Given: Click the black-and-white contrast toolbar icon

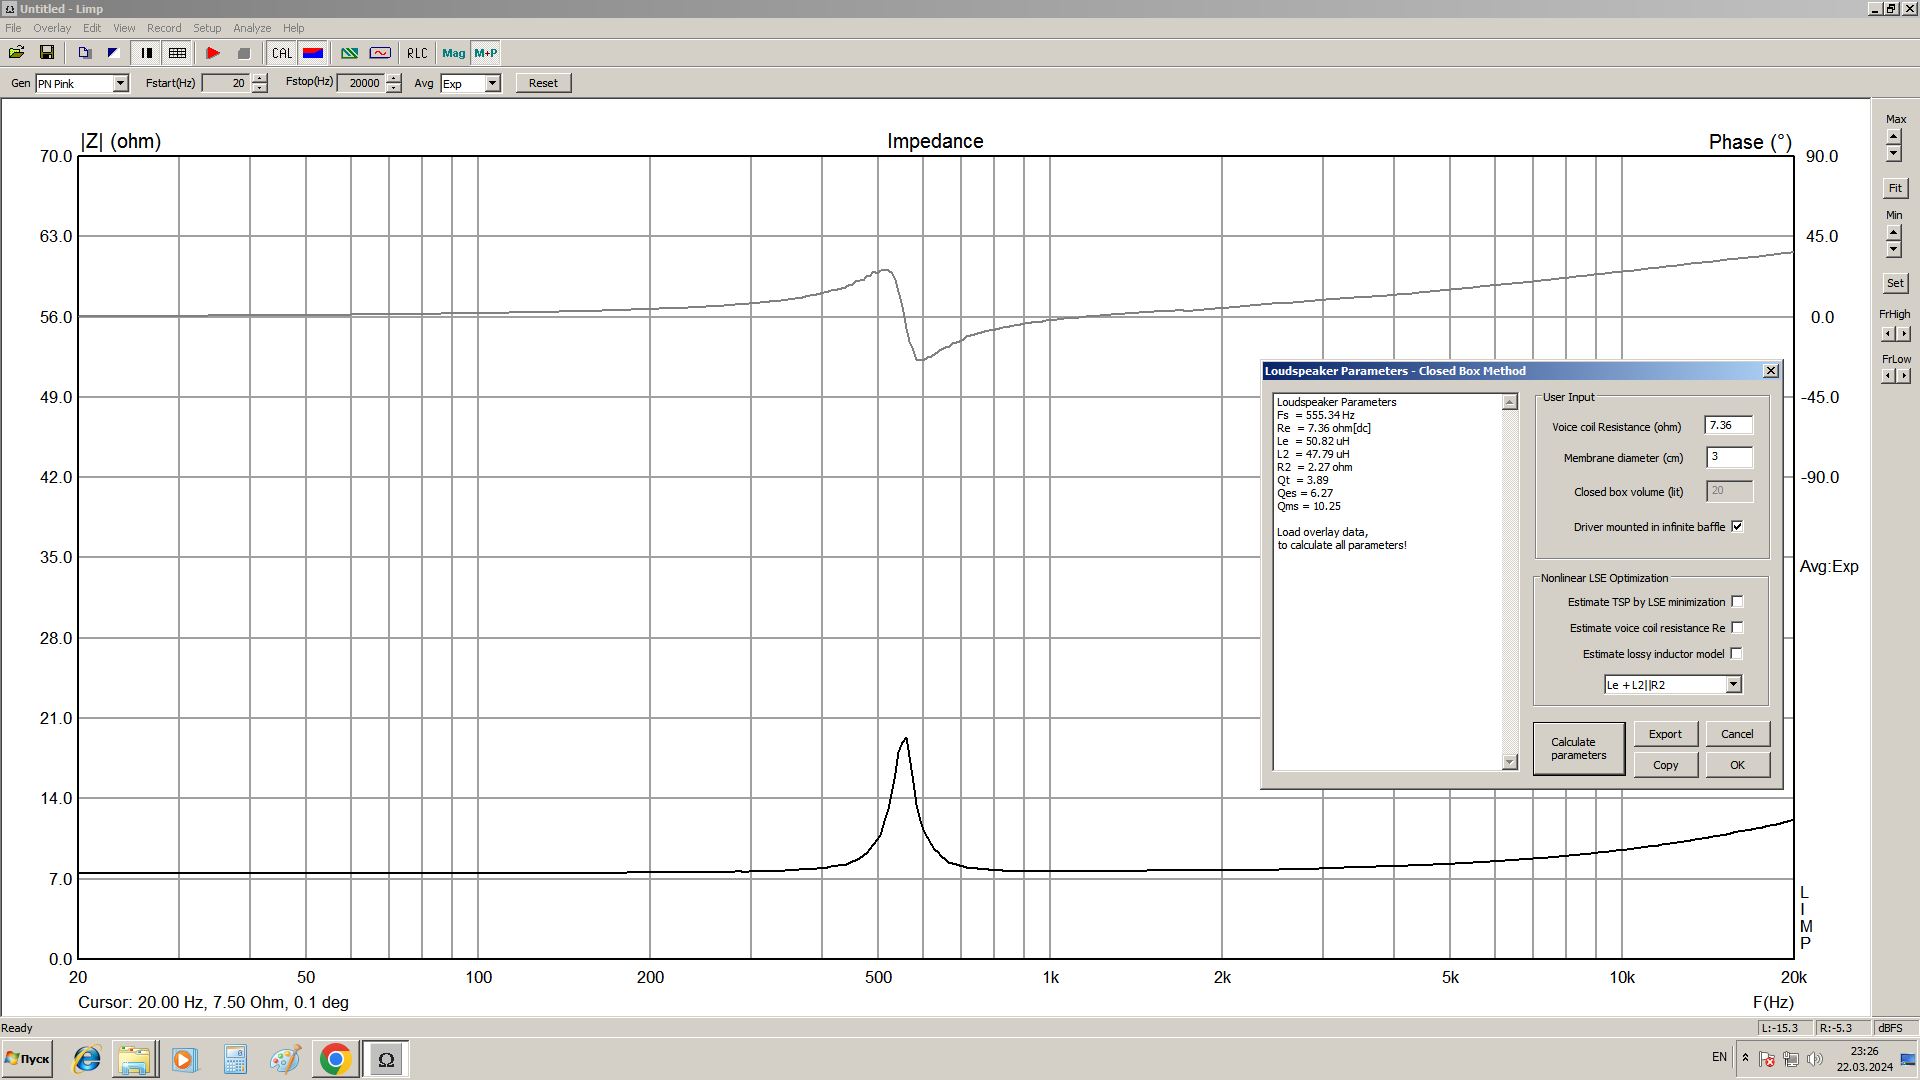Looking at the screenshot, I should 113,53.
